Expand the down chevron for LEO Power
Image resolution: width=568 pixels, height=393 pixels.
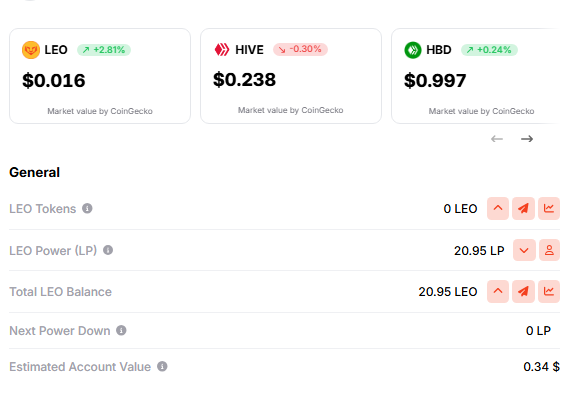pos(524,250)
